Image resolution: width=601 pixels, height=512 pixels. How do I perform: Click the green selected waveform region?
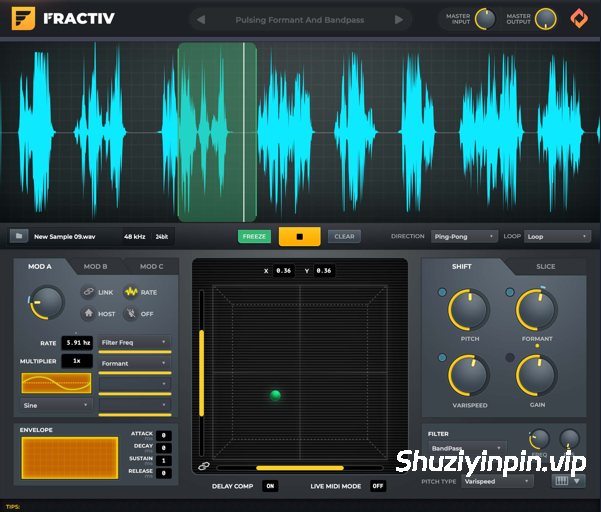point(217,132)
